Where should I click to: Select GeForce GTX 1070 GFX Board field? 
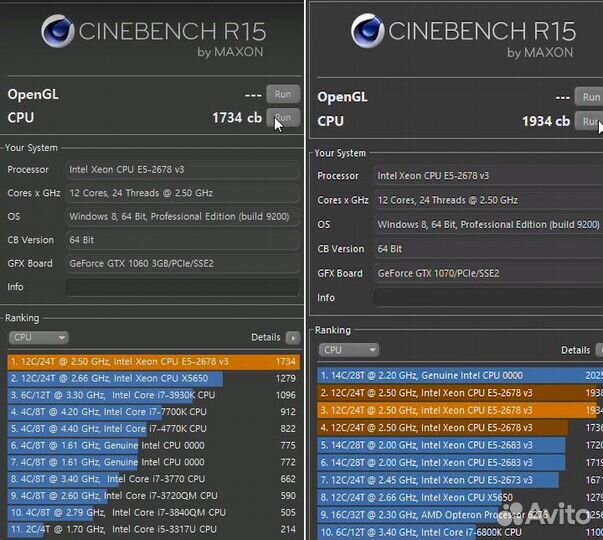tap(488, 273)
